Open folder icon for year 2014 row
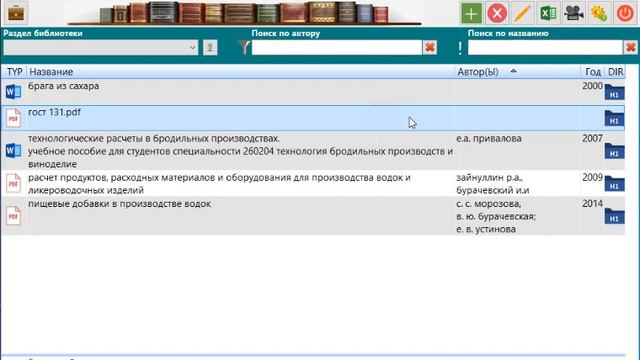 click(614, 216)
